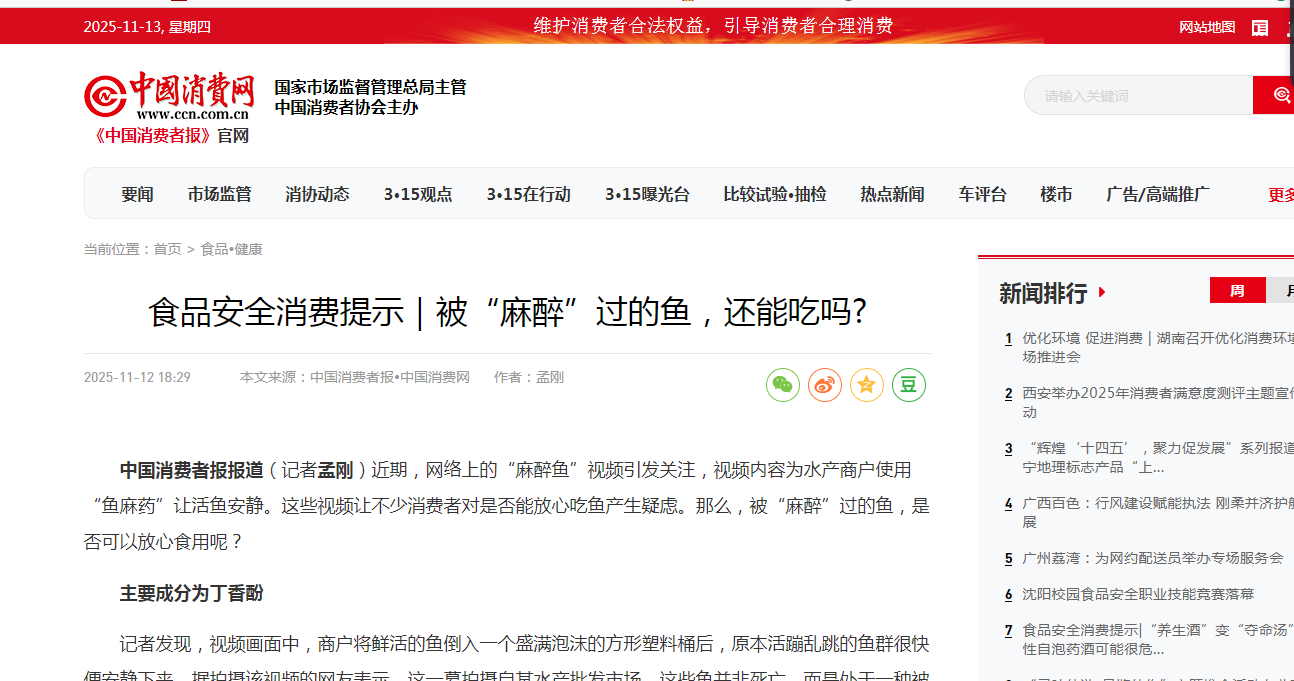The width and height of the screenshot is (1294, 681).
Task: Open ranked article 广州荔湾 网约配送员
Action: (1152, 558)
